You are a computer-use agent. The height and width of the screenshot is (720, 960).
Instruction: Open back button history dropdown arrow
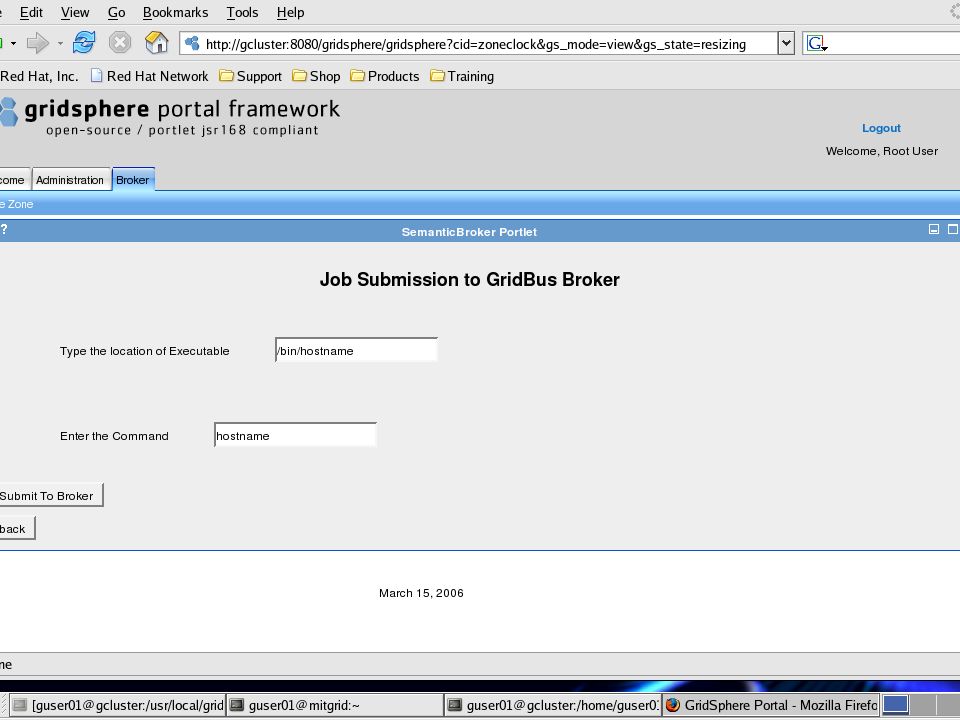point(13,43)
